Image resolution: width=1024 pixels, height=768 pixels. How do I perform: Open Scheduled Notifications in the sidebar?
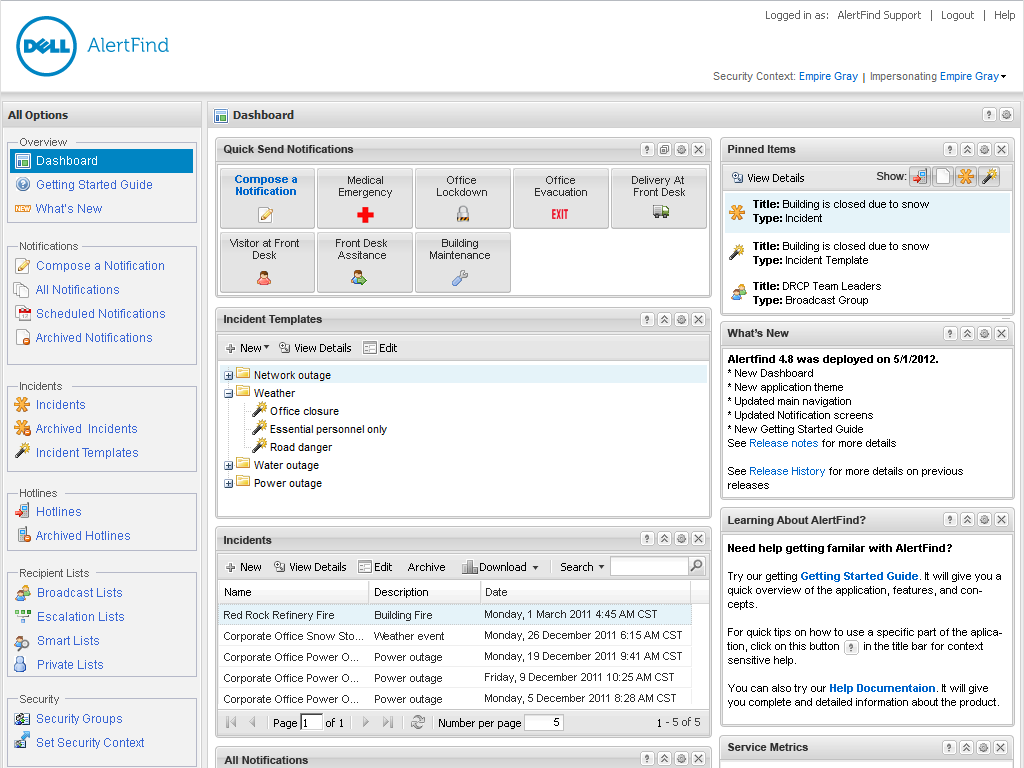[101, 313]
